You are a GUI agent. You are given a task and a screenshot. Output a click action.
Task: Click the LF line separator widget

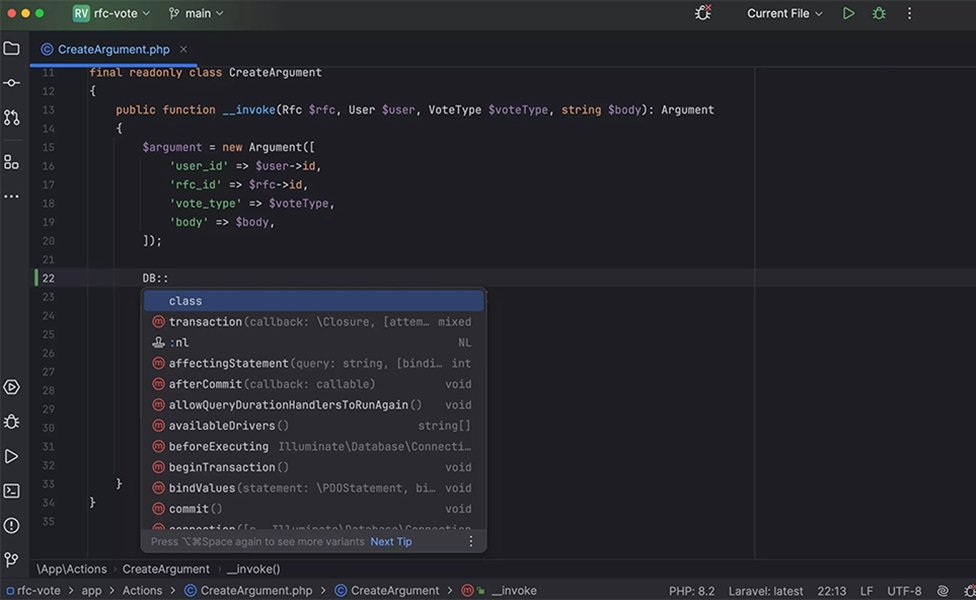point(866,591)
